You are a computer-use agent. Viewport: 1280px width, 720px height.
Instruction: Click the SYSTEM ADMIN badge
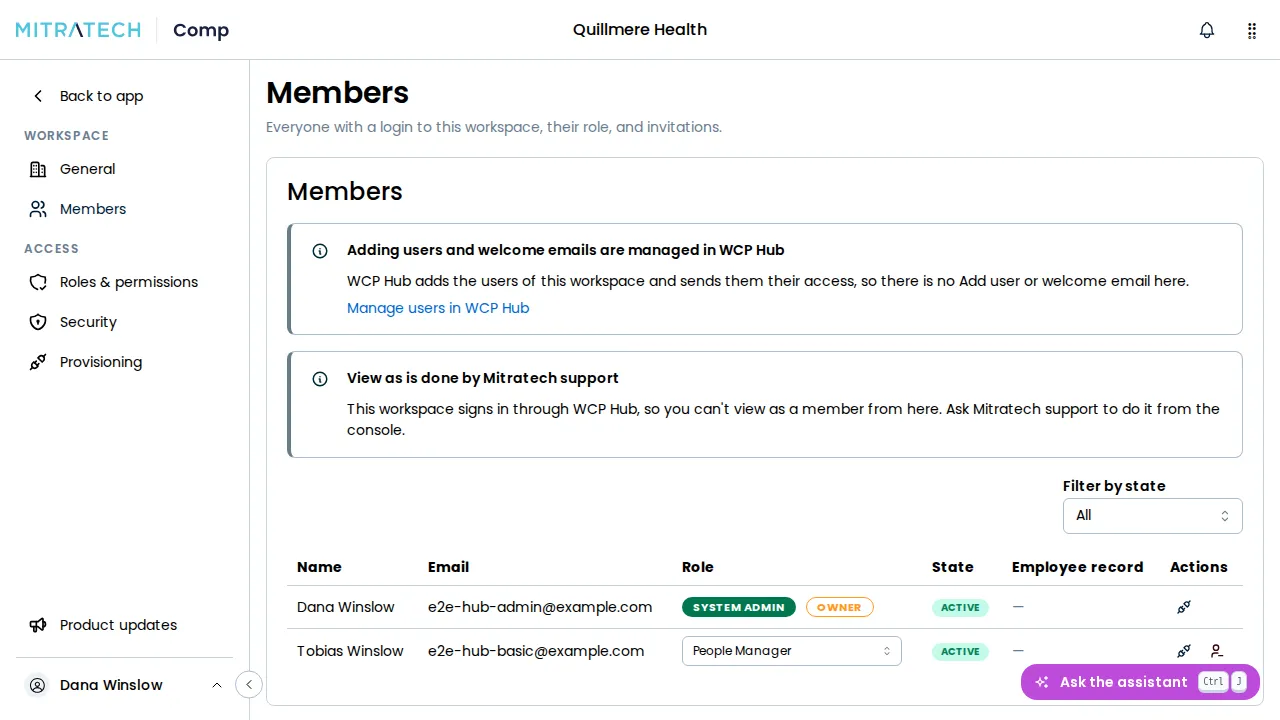739,607
